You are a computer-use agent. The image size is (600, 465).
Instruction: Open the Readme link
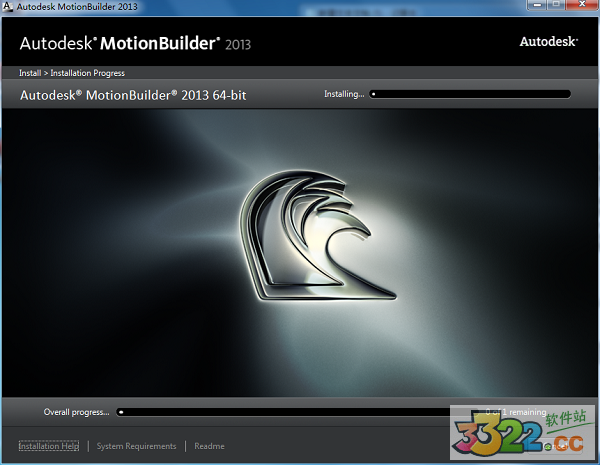(x=209, y=446)
